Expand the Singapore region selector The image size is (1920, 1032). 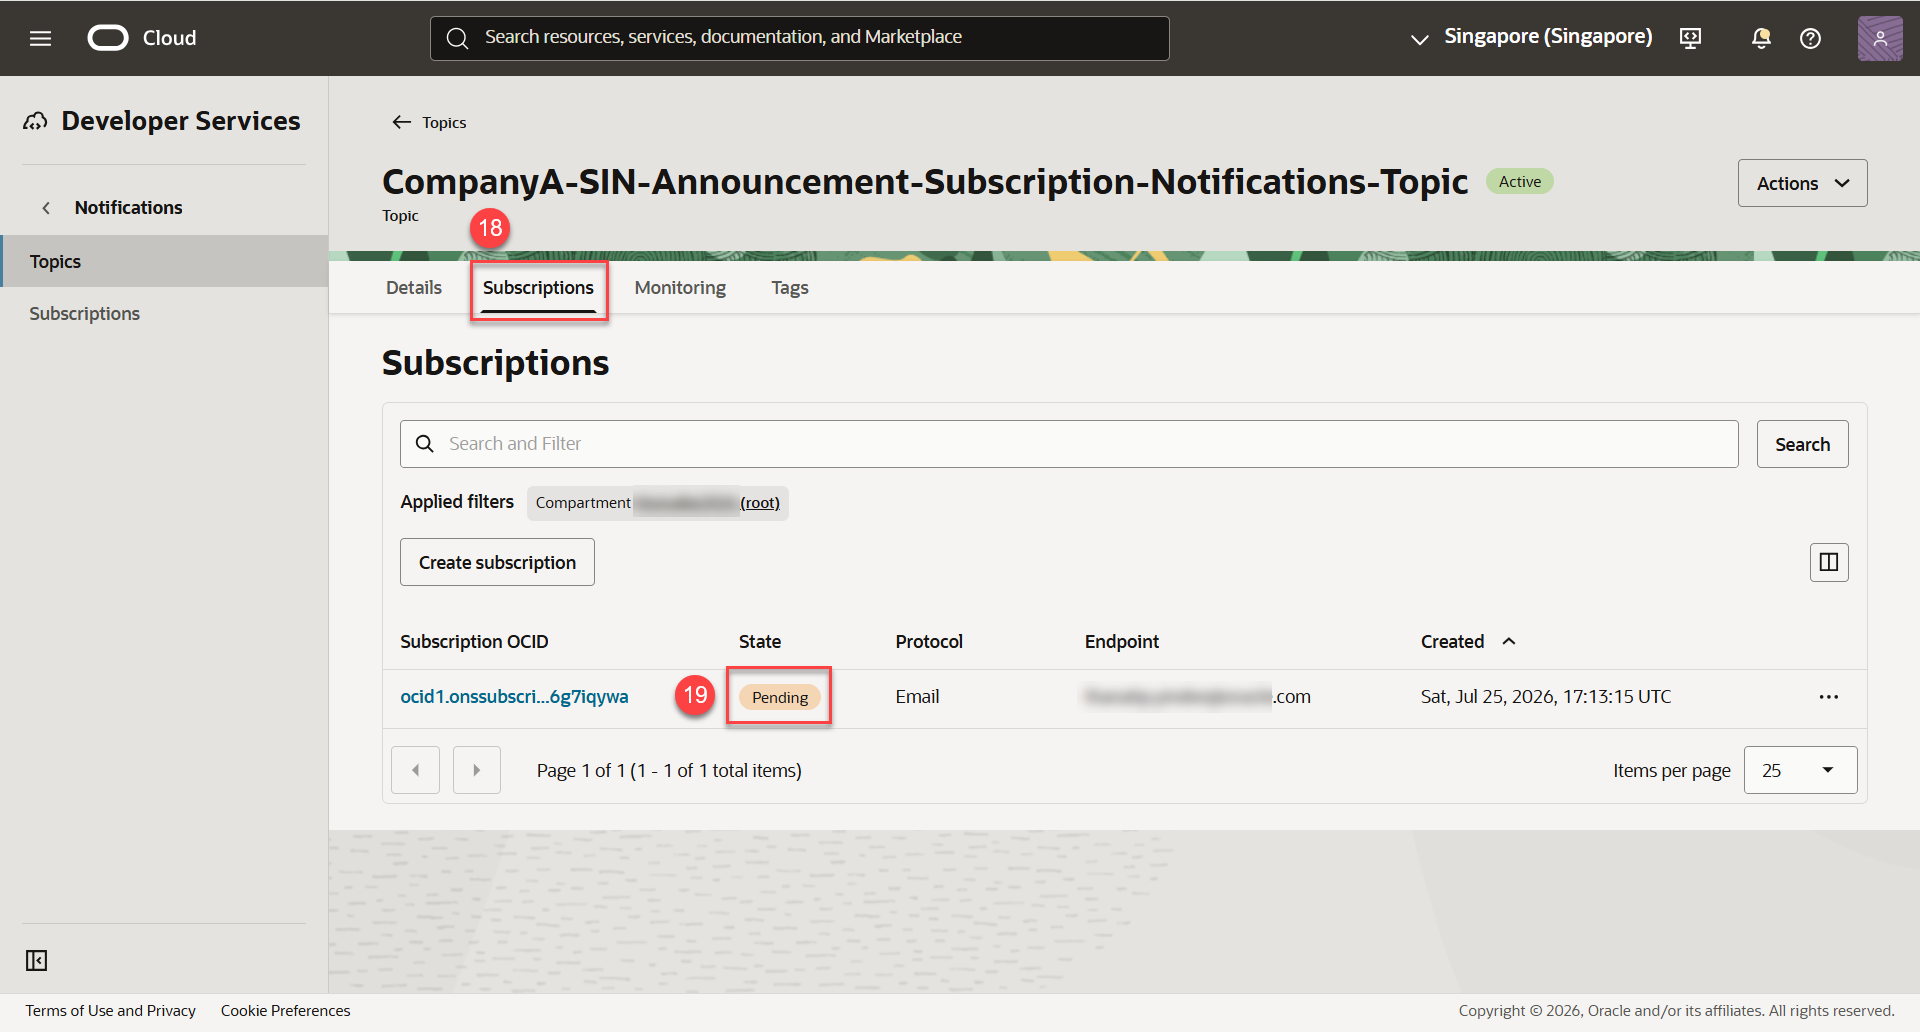tap(1531, 37)
